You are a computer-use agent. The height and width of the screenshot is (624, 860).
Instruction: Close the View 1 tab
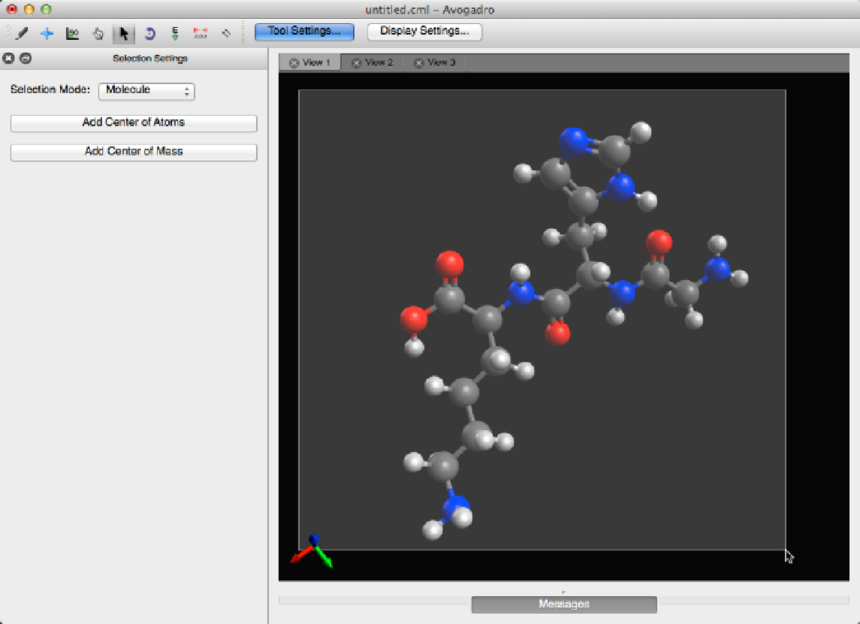tap(294, 63)
